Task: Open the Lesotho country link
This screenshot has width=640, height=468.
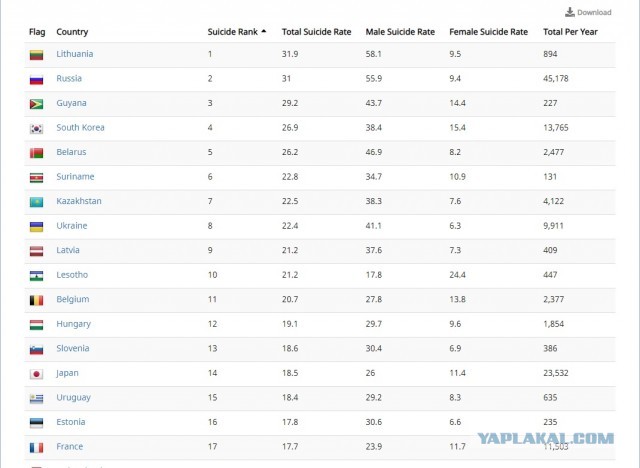Action: [x=72, y=275]
